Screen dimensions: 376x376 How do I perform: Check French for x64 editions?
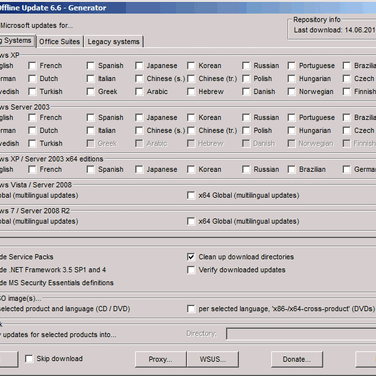click(x=32, y=170)
